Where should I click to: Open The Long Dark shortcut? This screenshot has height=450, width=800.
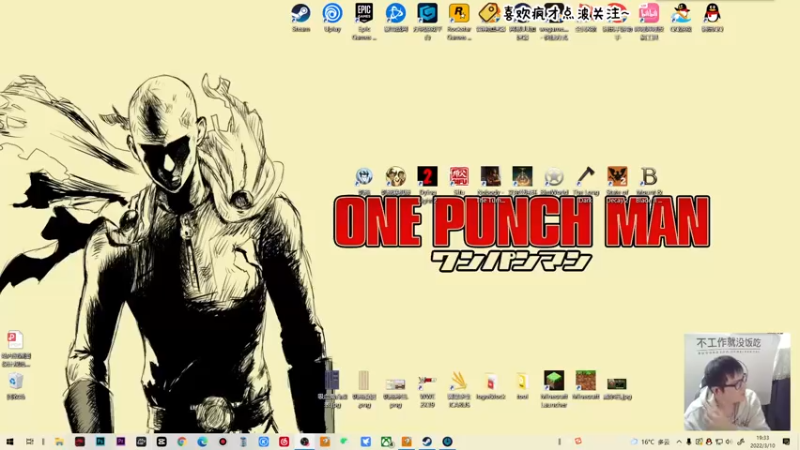(x=586, y=183)
